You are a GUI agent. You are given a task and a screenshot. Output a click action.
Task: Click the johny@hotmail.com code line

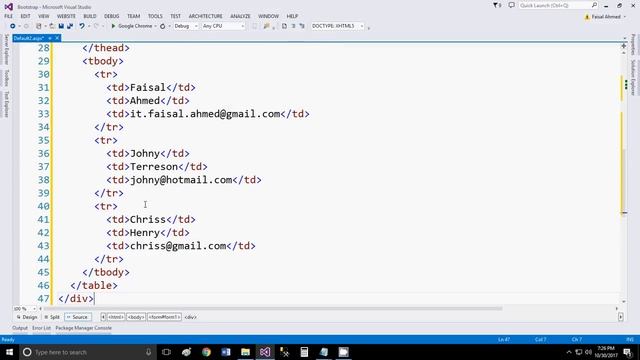184,180
